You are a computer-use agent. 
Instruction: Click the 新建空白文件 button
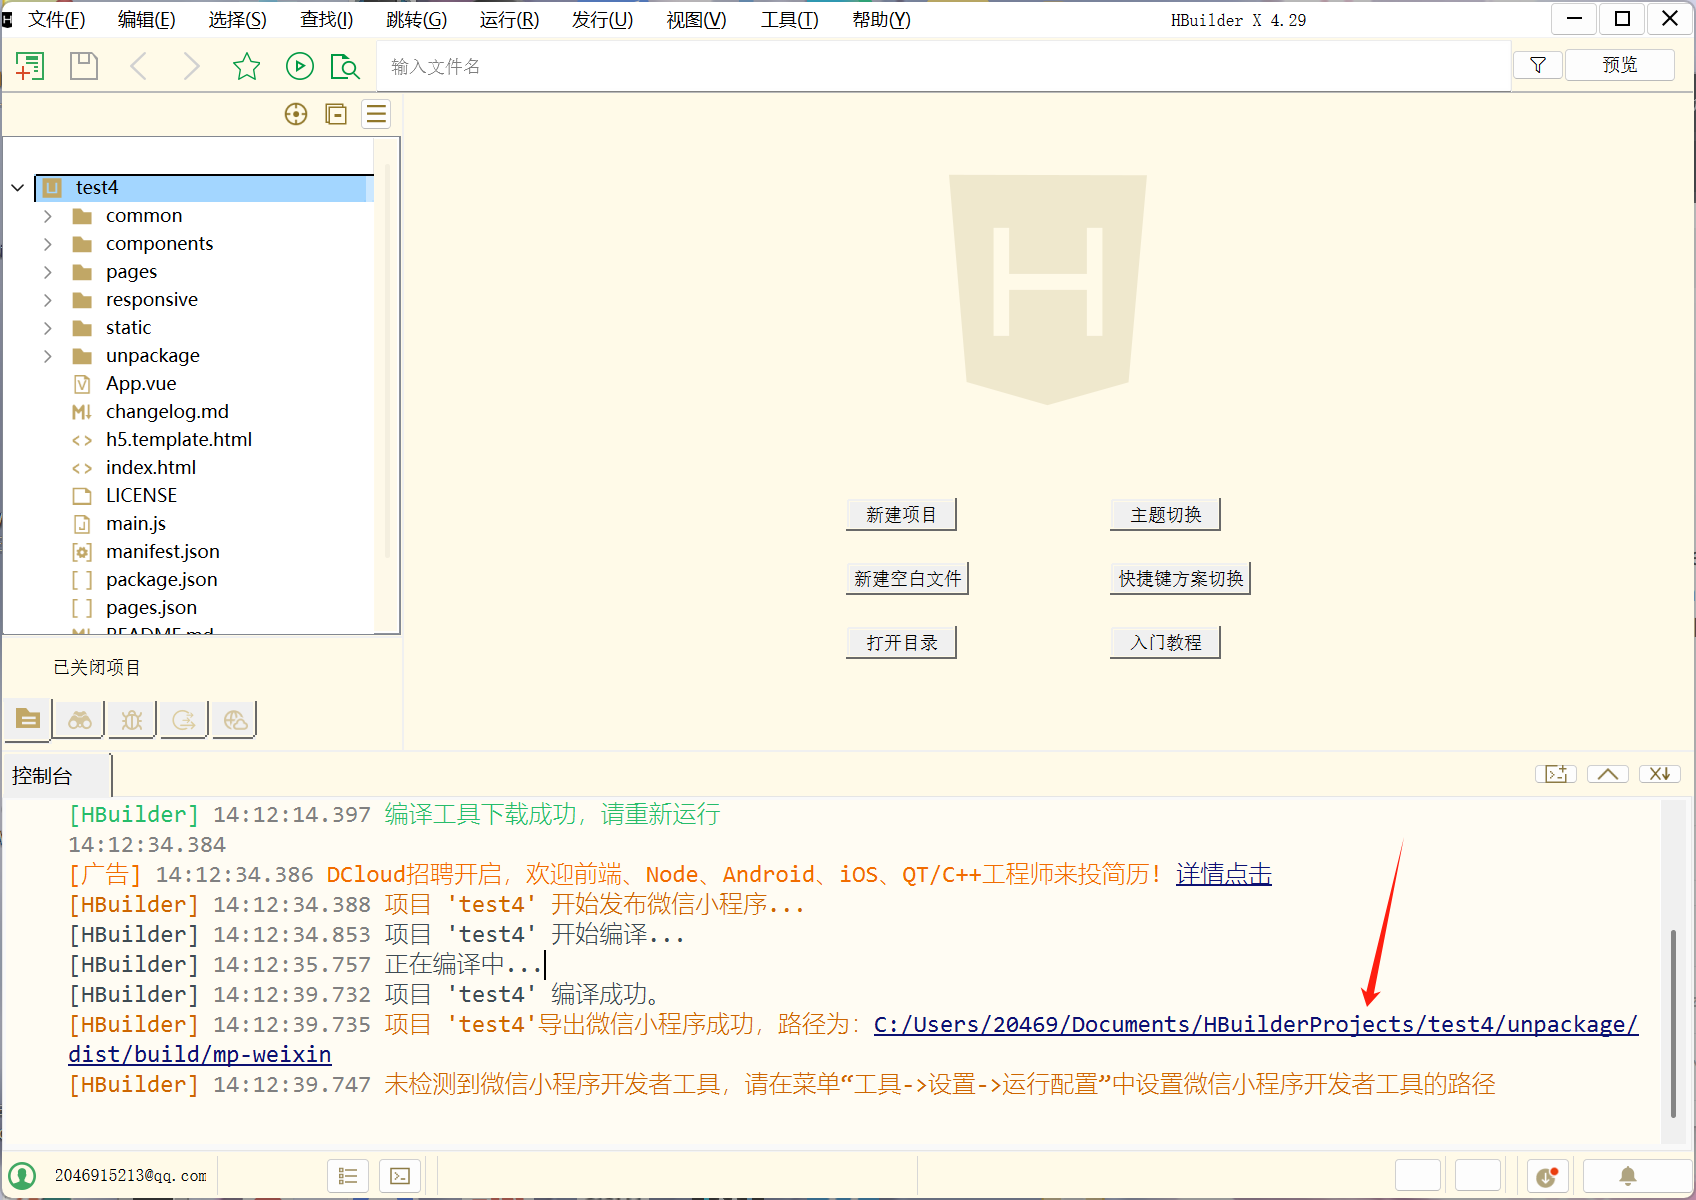click(x=908, y=579)
